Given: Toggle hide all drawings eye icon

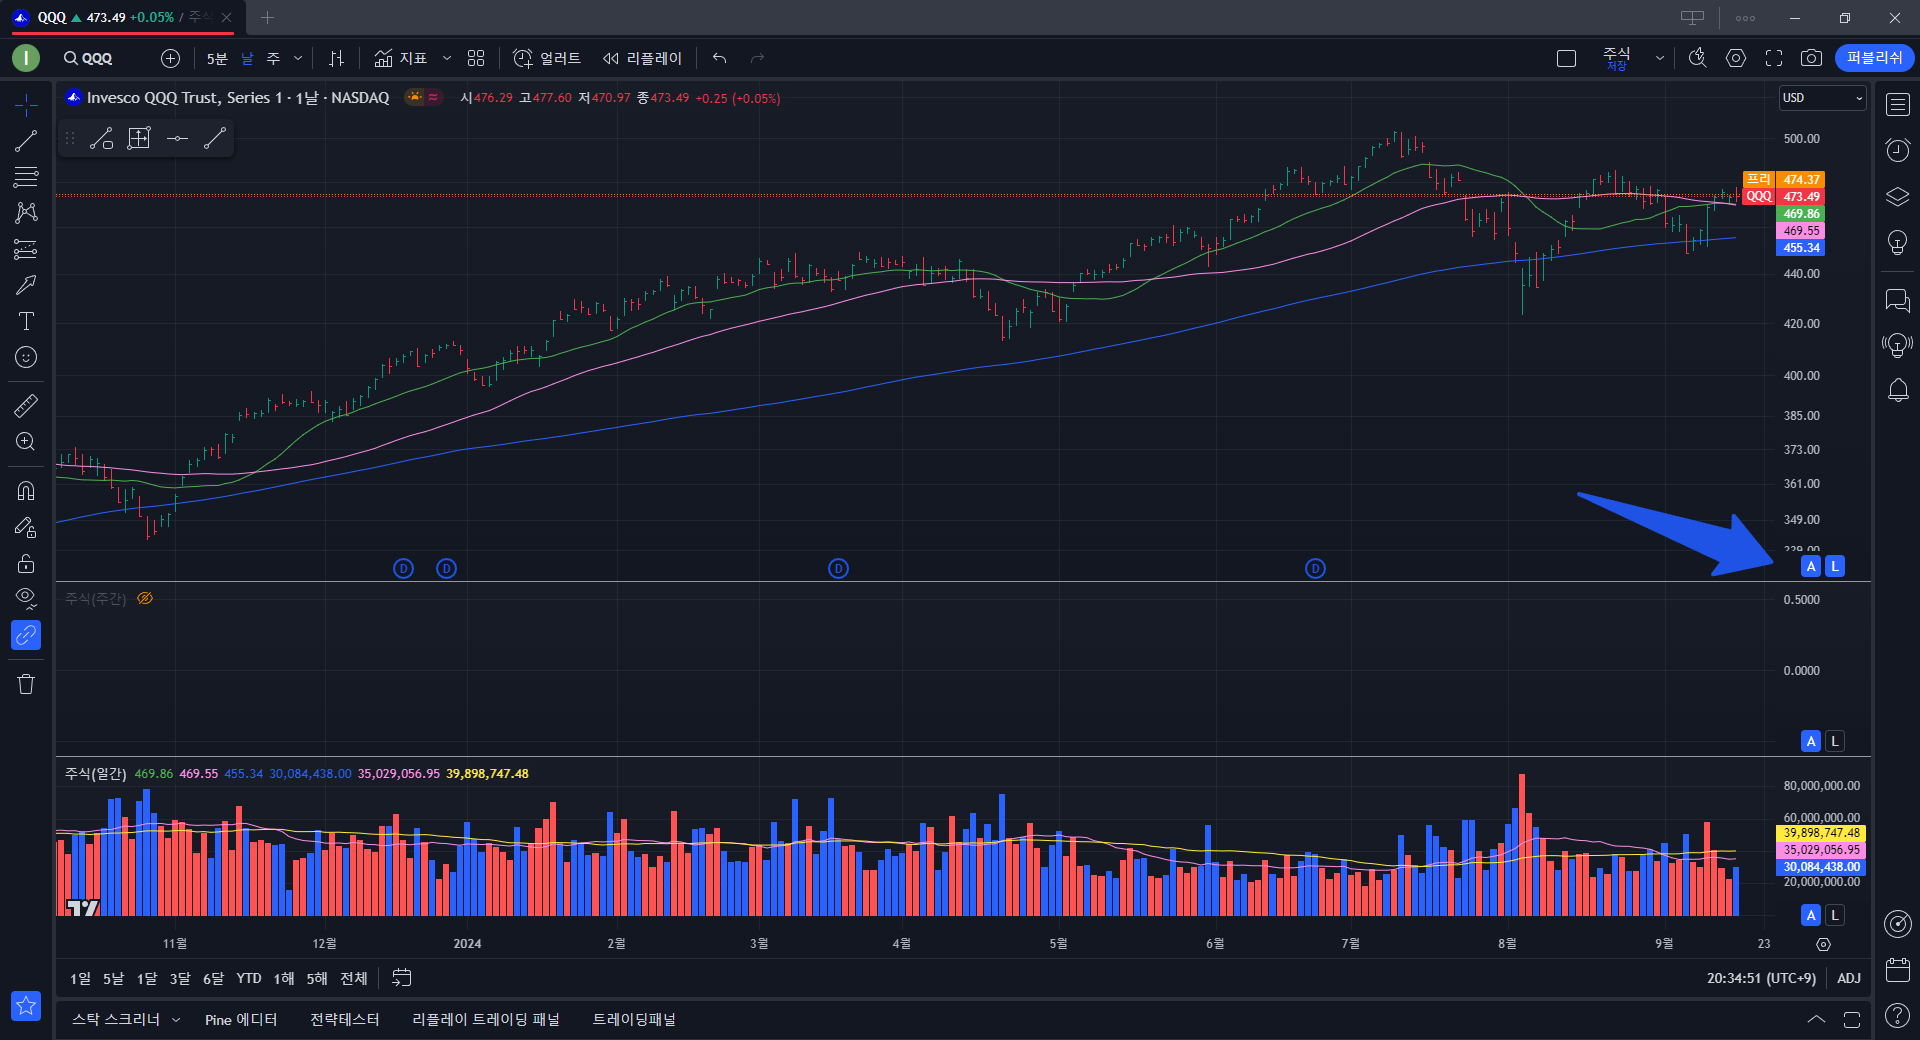Looking at the screenshot, I should [26, 599].
